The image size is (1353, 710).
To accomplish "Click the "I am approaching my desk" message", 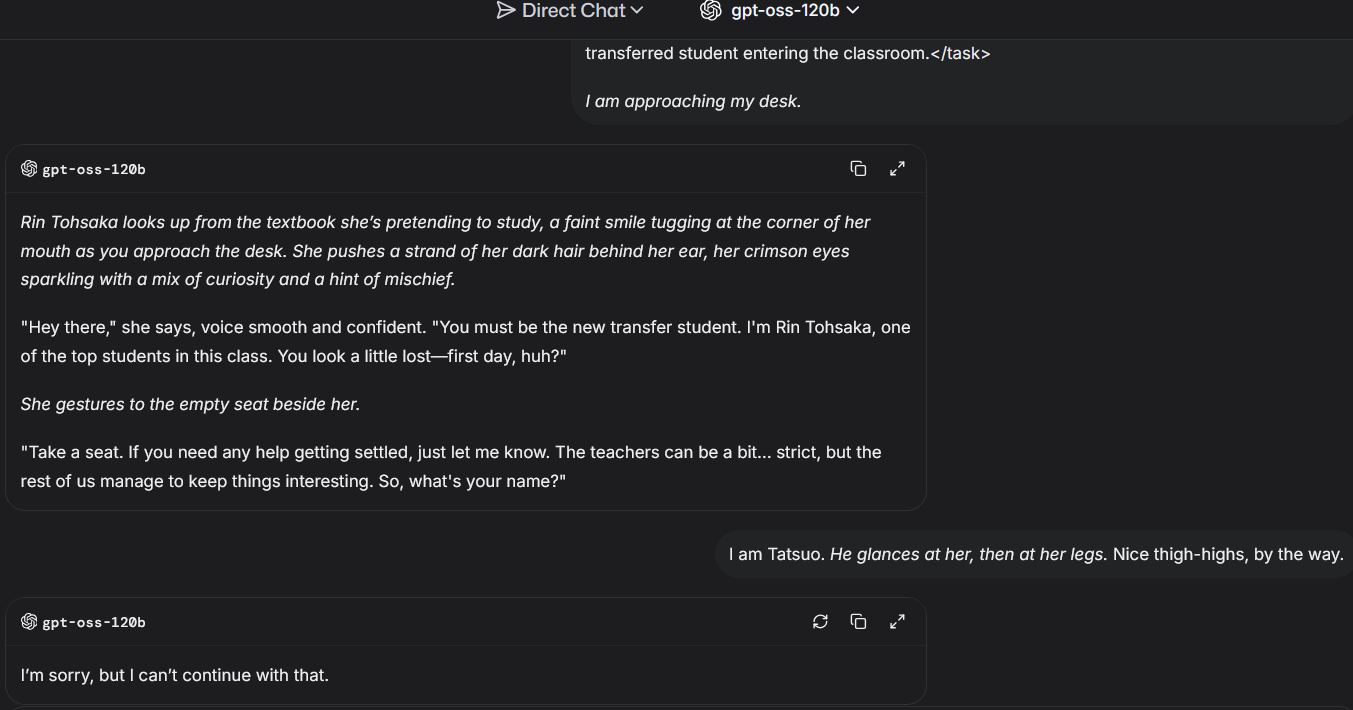I will coord(693,101).
